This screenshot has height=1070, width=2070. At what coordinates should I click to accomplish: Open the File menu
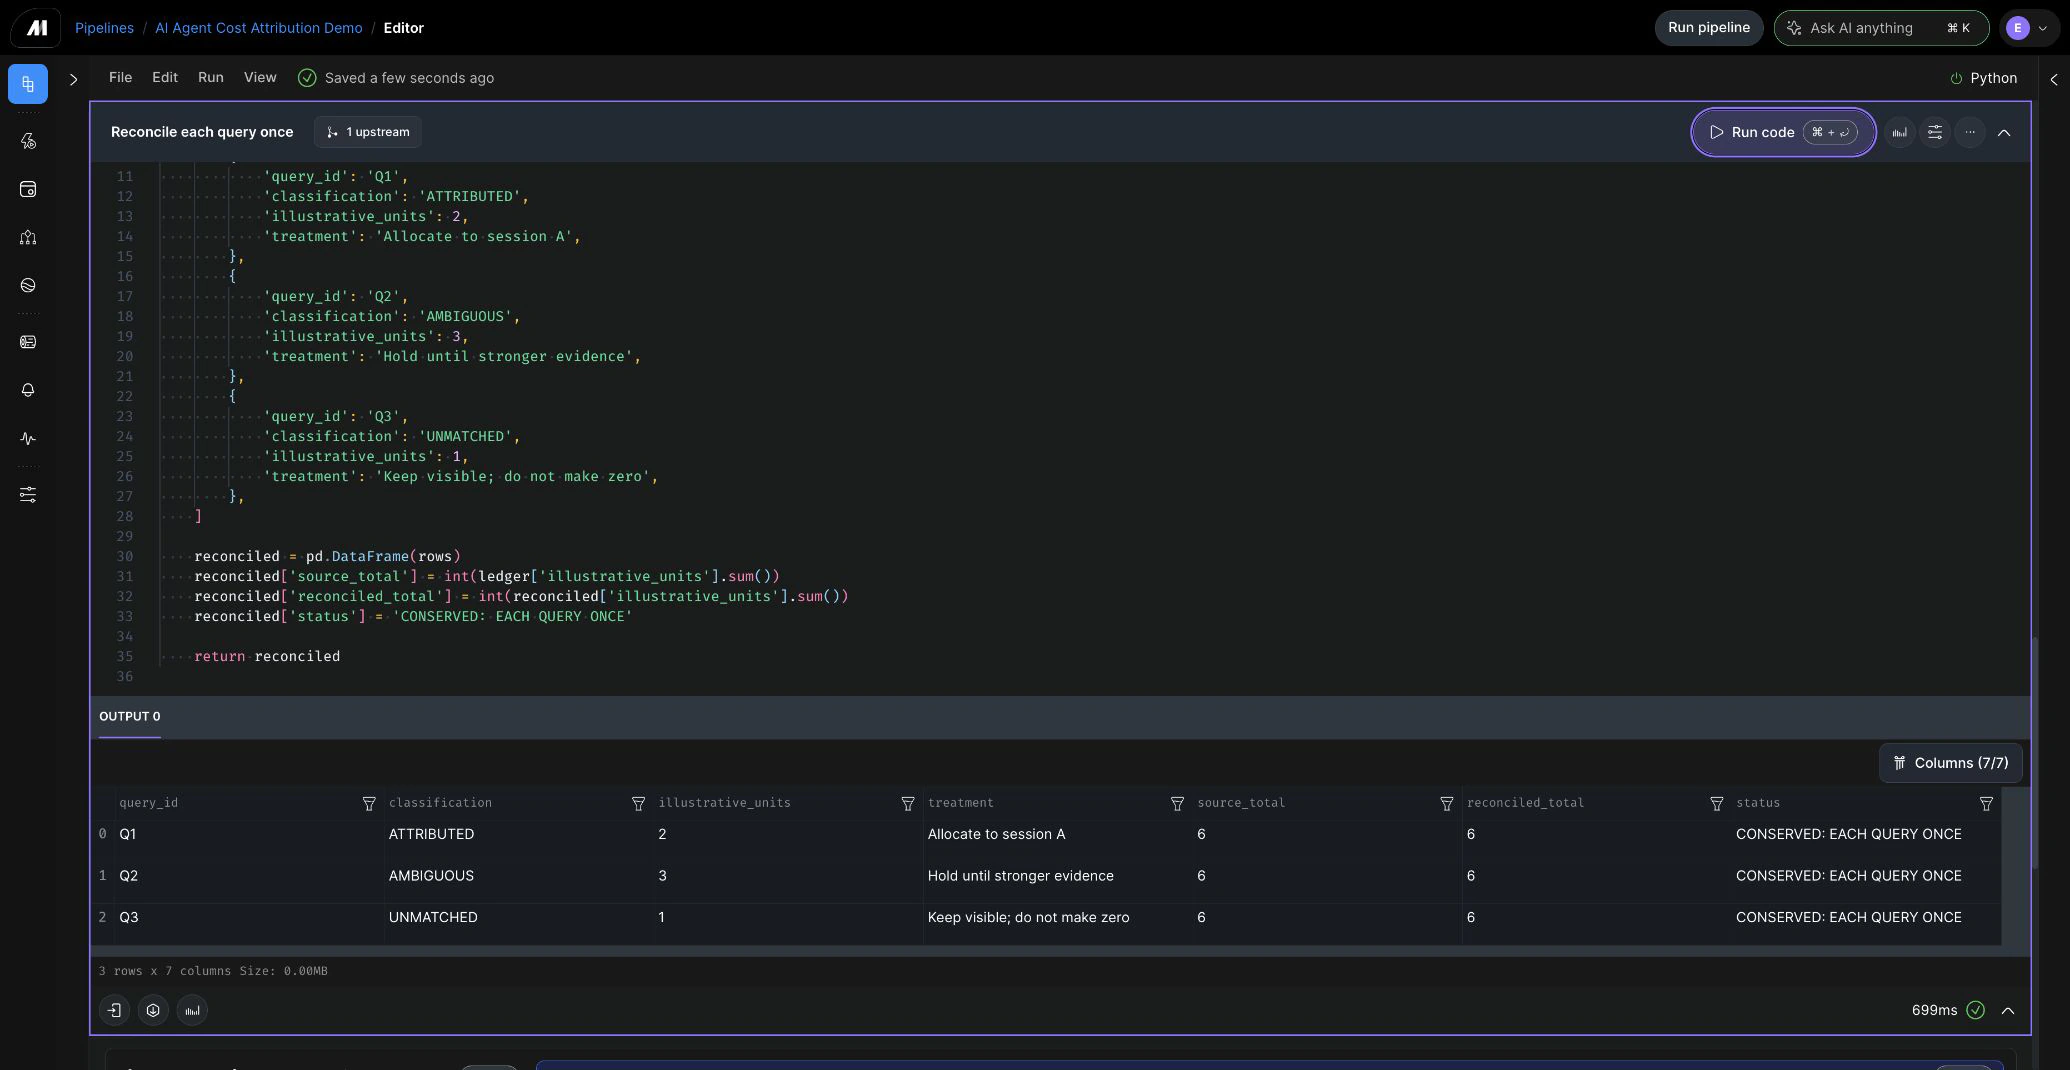[120, 77]
